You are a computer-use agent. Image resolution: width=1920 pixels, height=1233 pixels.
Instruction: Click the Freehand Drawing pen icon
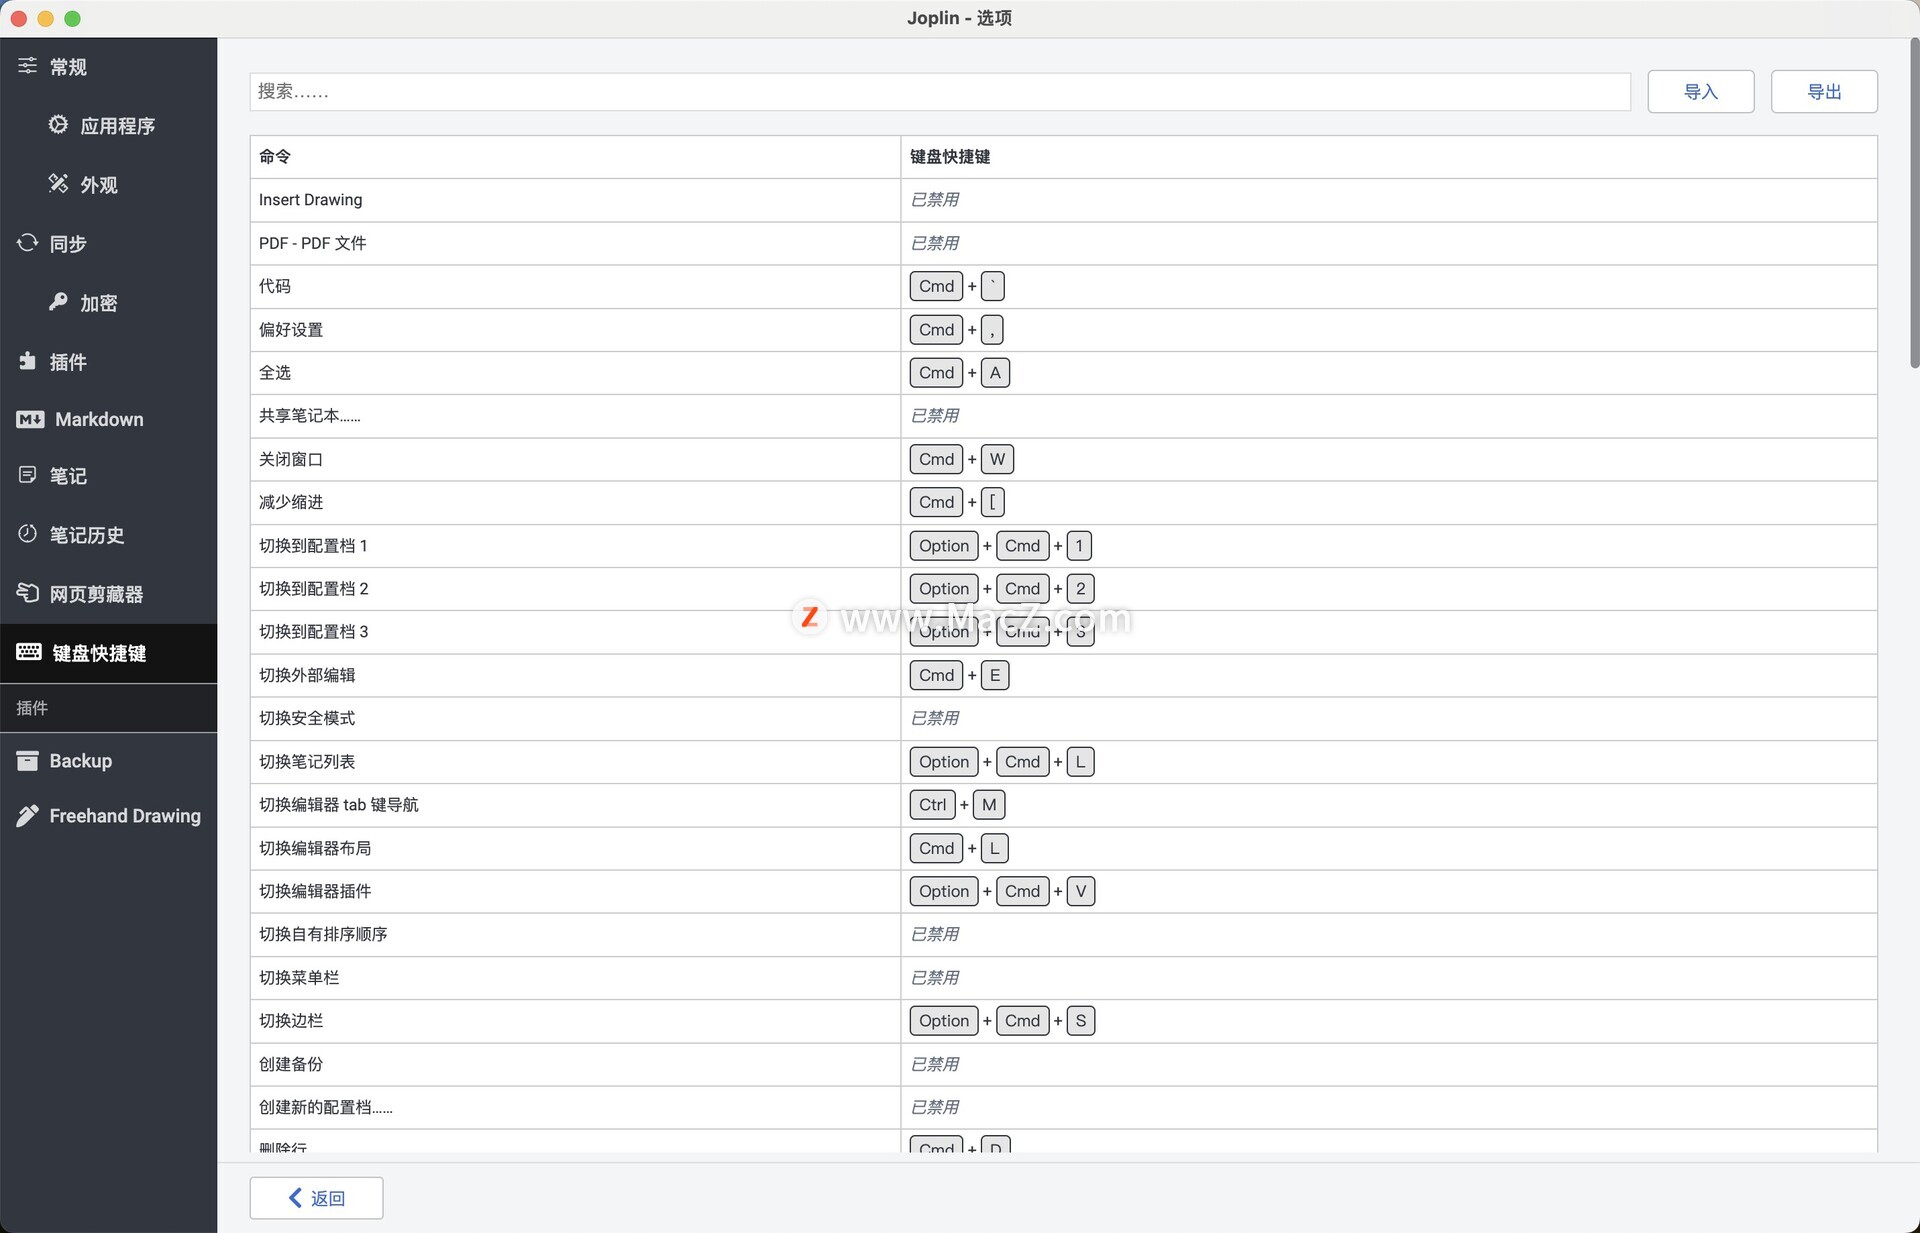[27, 816]
